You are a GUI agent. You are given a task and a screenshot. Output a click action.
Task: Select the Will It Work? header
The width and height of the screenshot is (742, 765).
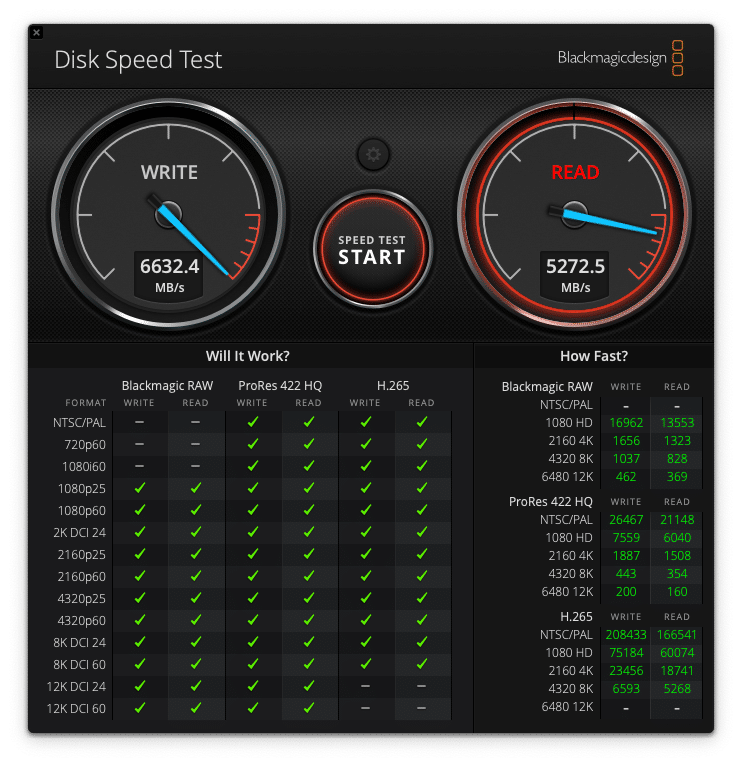click(248, 356)
